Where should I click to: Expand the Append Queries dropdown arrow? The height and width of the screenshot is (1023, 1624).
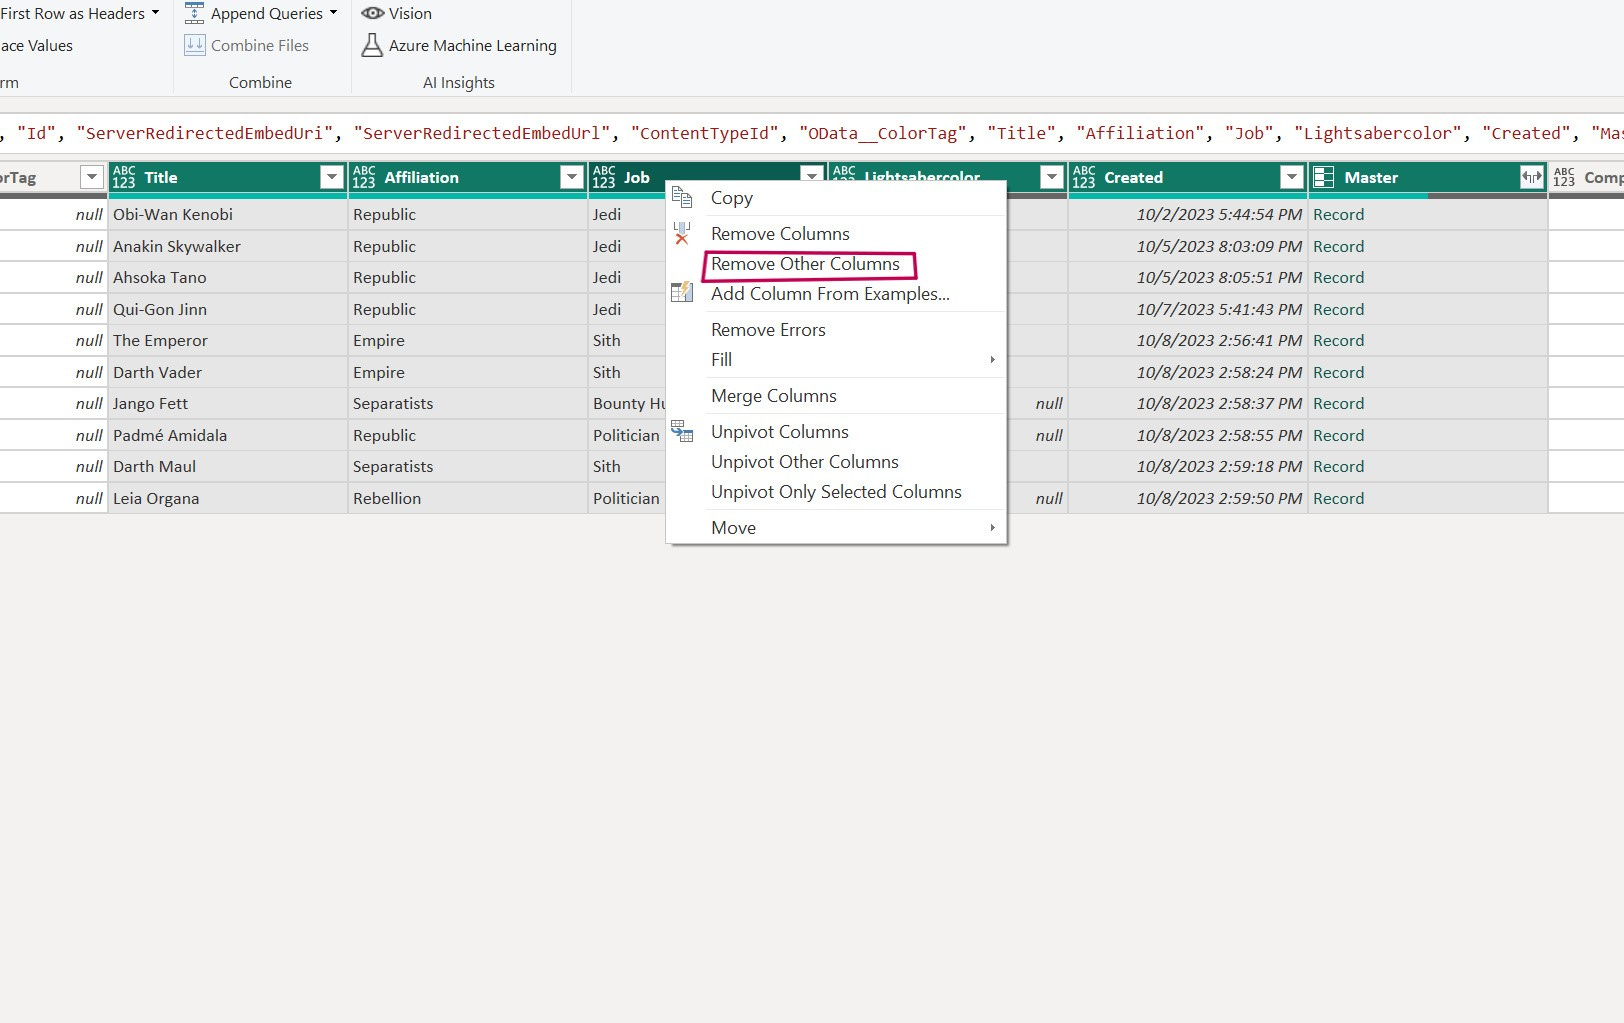click(334, 13)
